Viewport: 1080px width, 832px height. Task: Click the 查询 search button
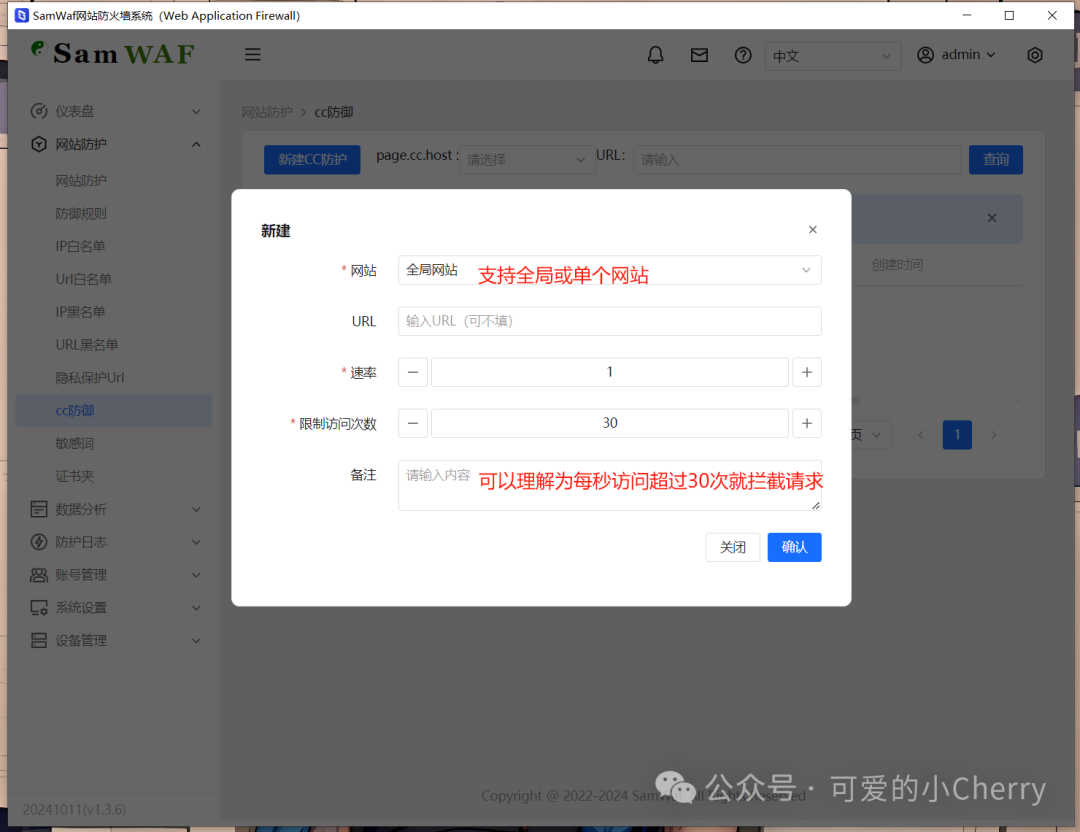pos(995,160)
